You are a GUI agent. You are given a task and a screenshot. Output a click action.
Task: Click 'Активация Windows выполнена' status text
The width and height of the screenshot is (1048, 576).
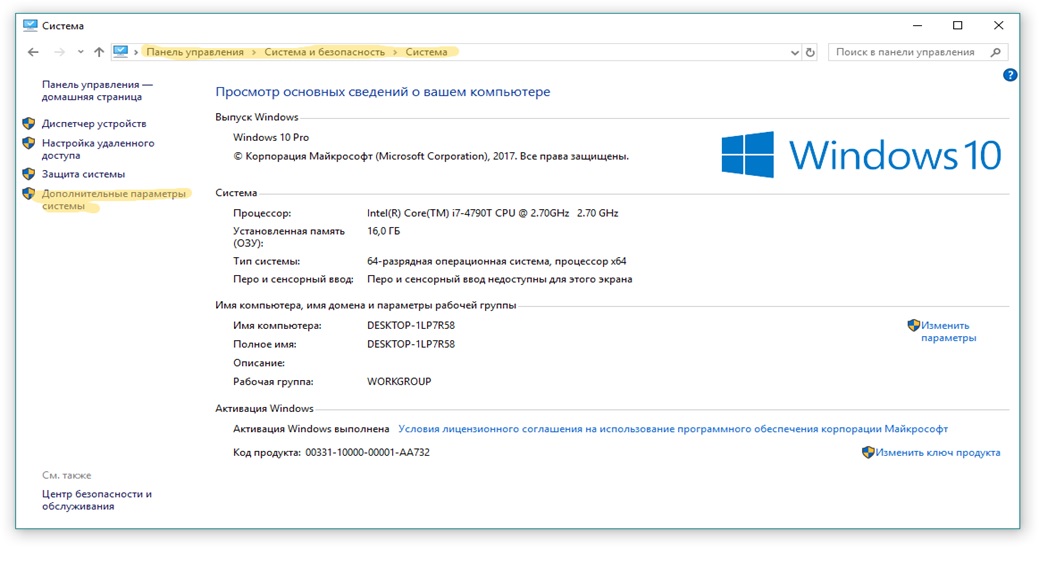[x=311, y=429]
